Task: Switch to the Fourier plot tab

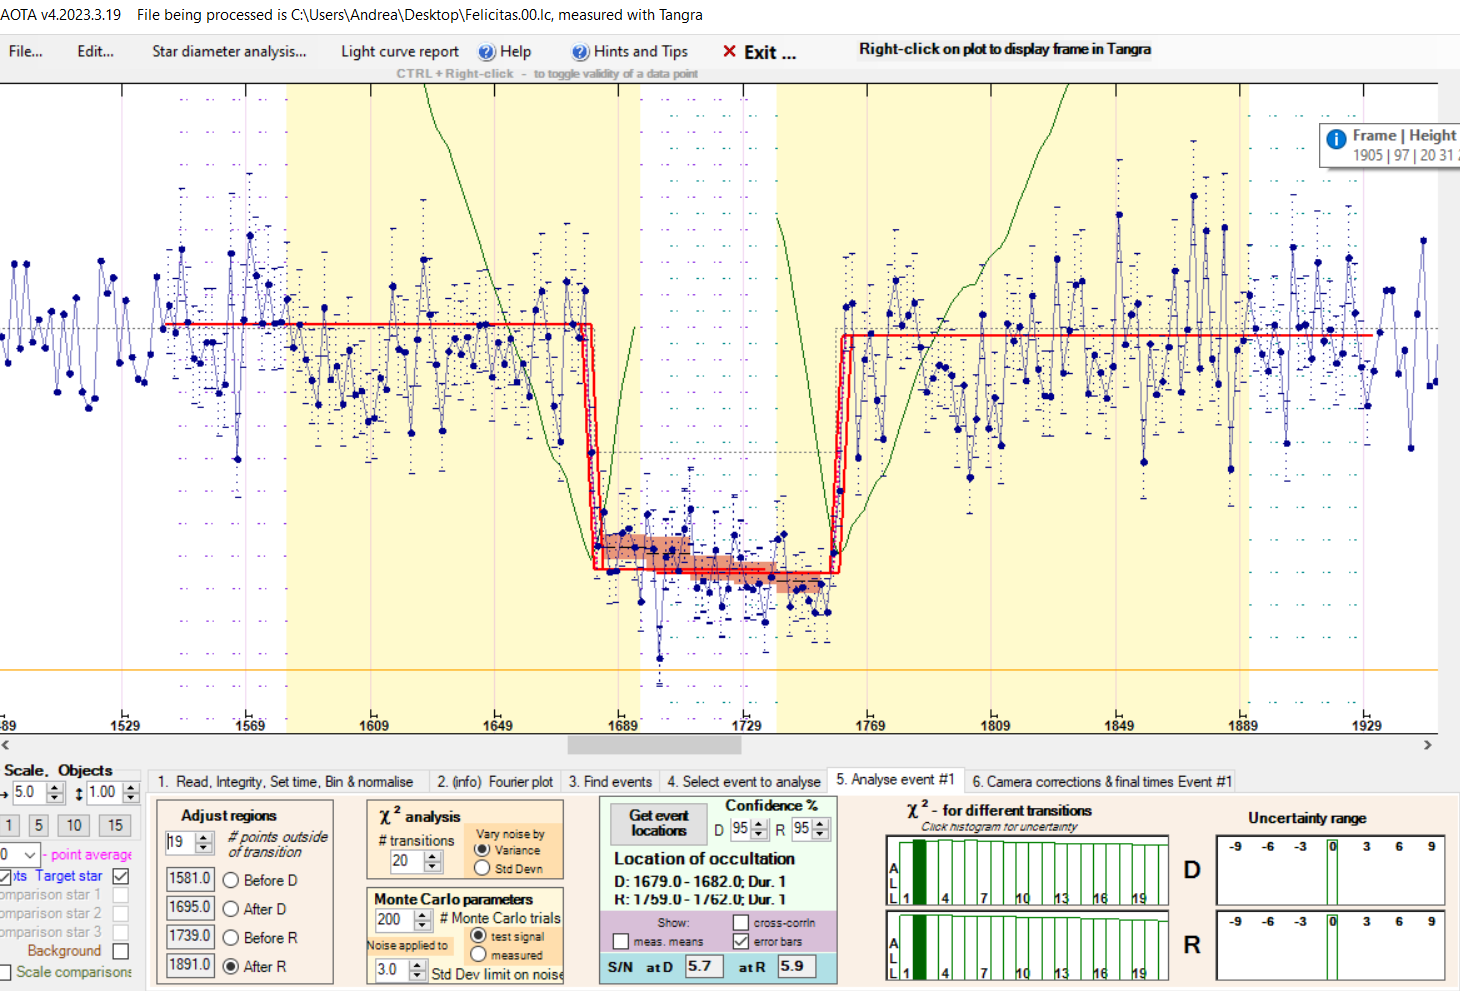Action: coord(495,782)
